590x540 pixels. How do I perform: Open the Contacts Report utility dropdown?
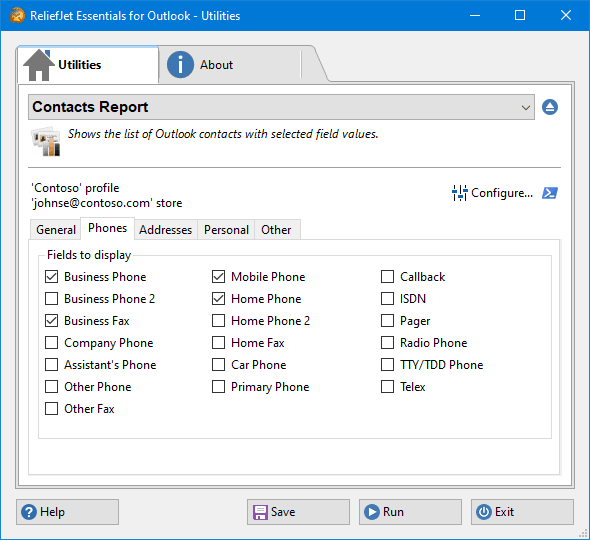[x=281, y=107]
